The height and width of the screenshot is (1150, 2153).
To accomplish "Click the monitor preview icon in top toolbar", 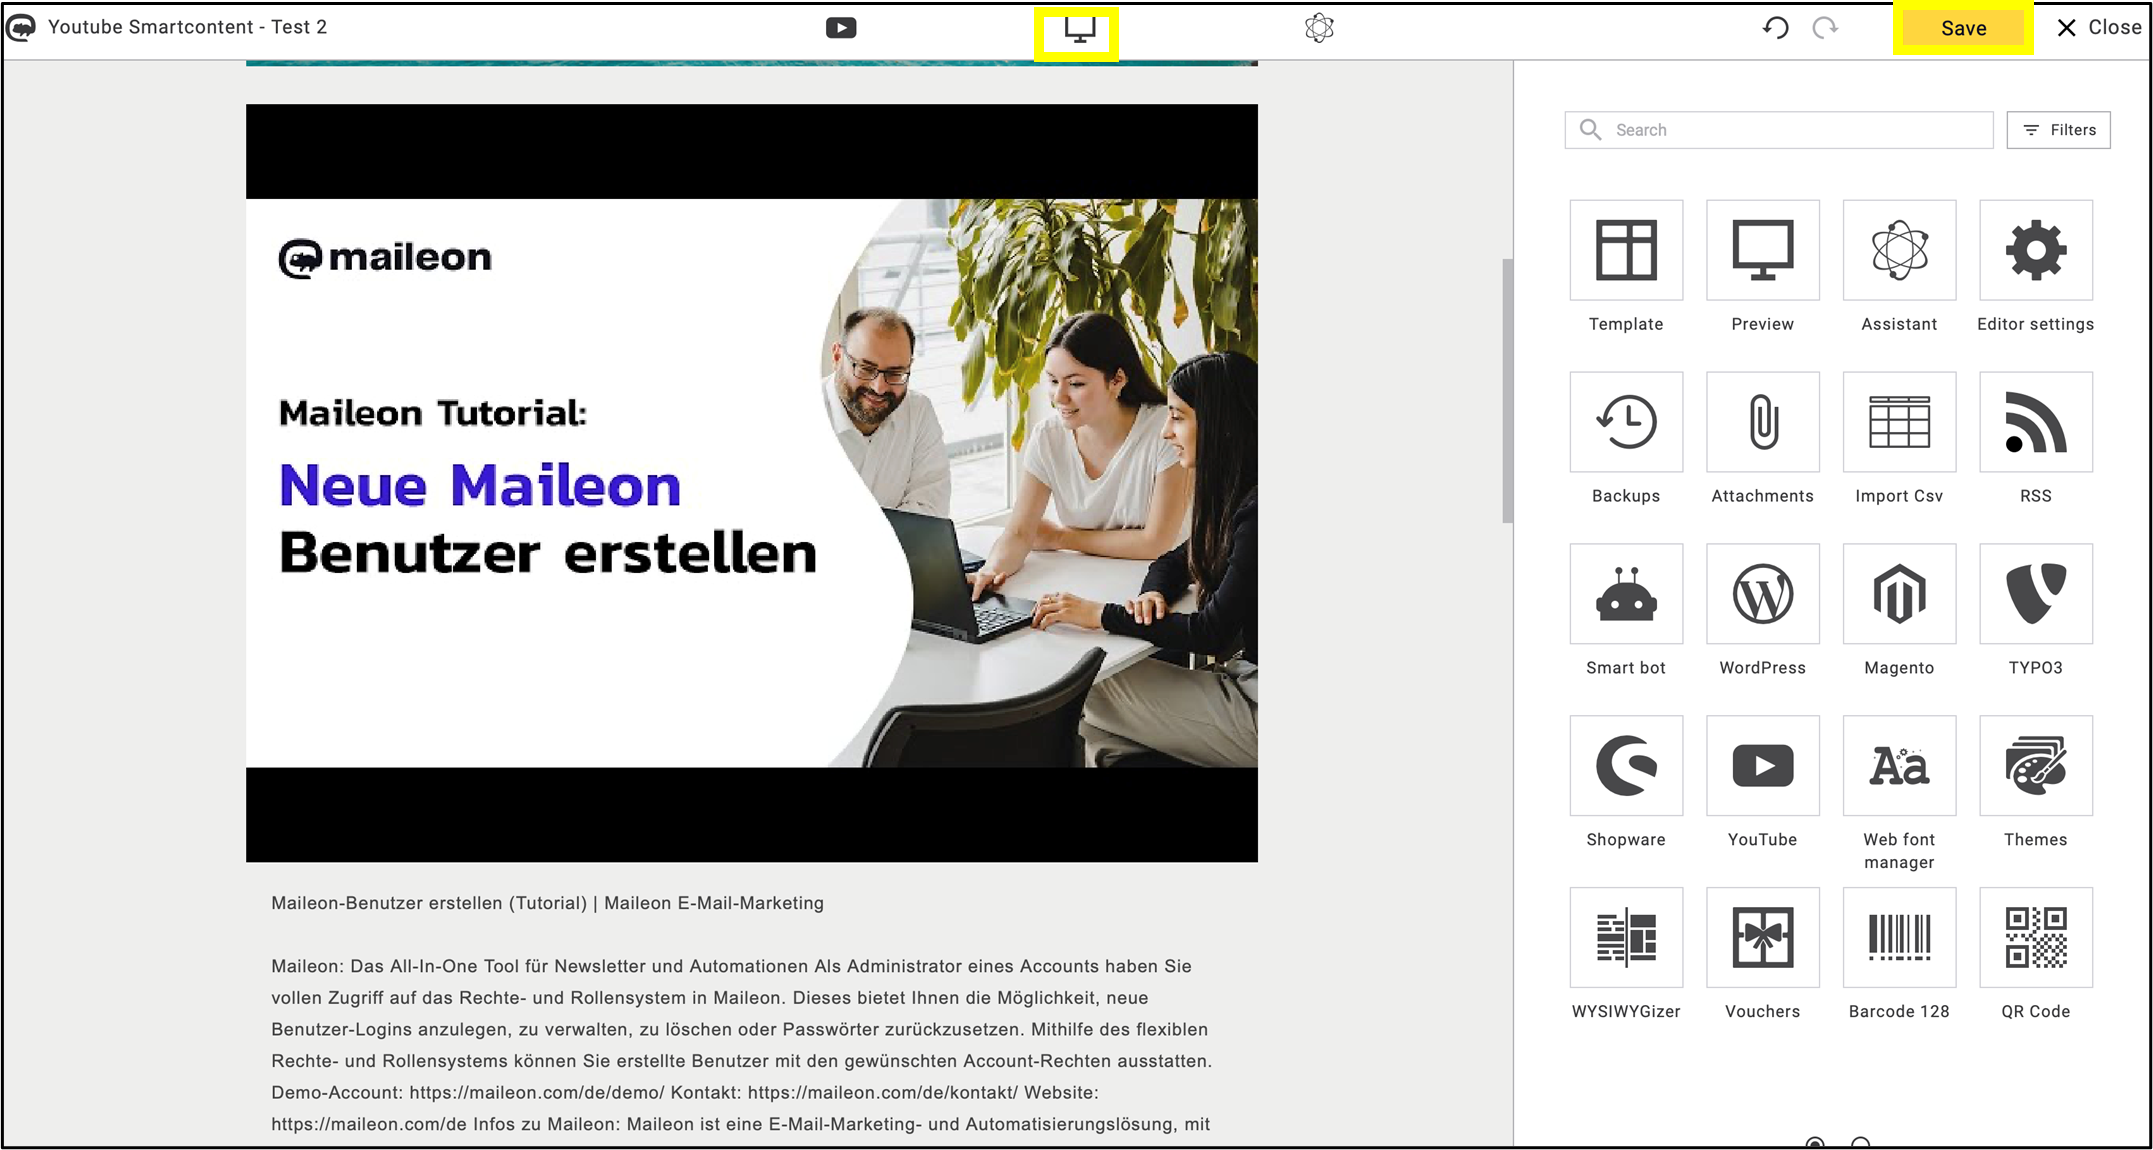I will click(x=1078, y=30).
